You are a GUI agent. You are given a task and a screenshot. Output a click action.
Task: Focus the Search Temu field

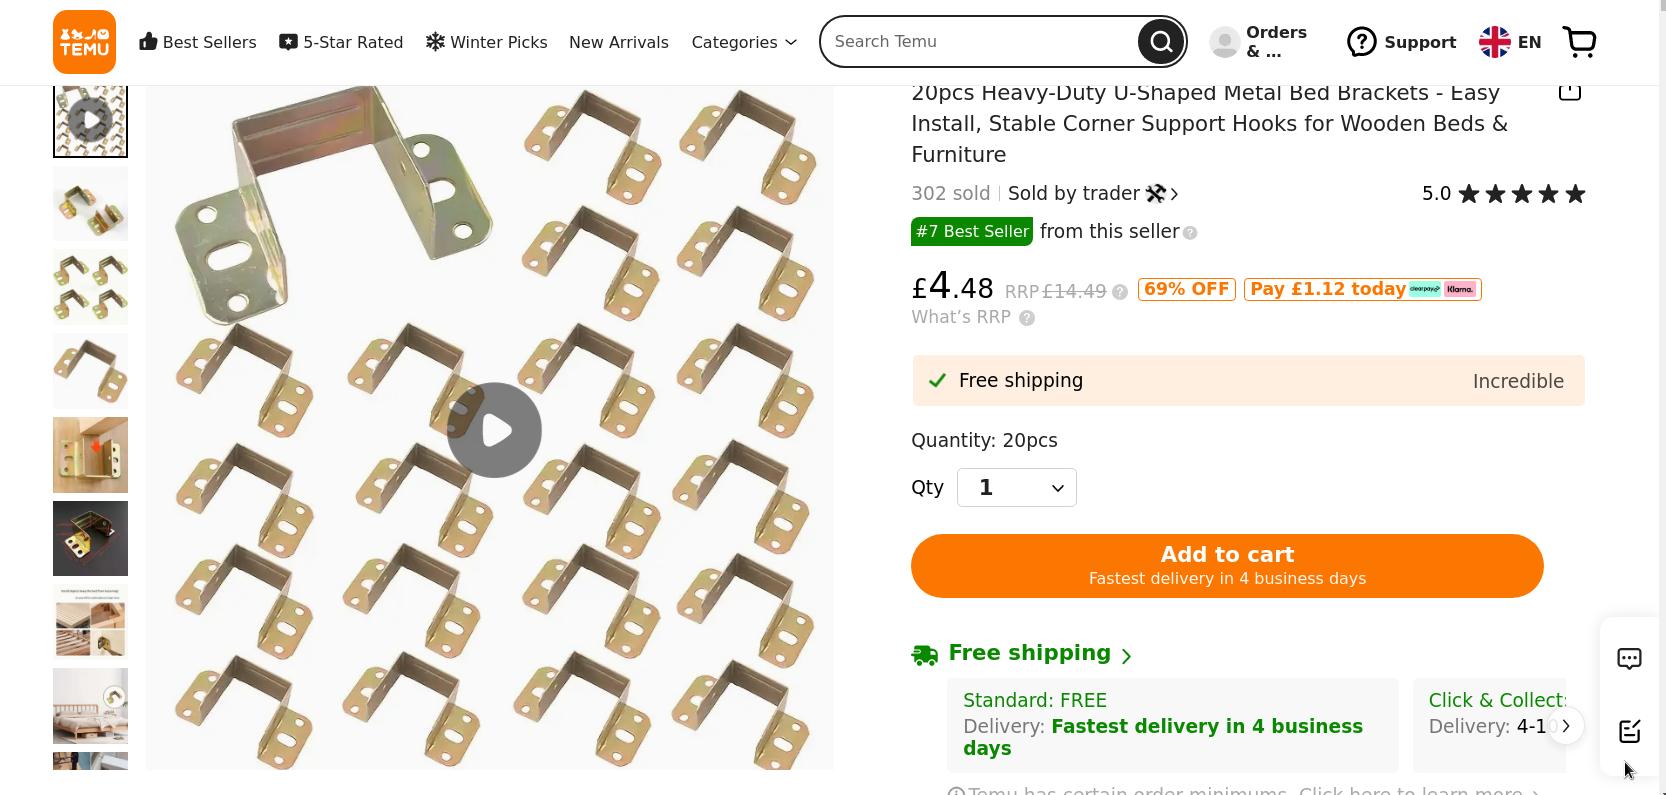click(x=980, y=42)
